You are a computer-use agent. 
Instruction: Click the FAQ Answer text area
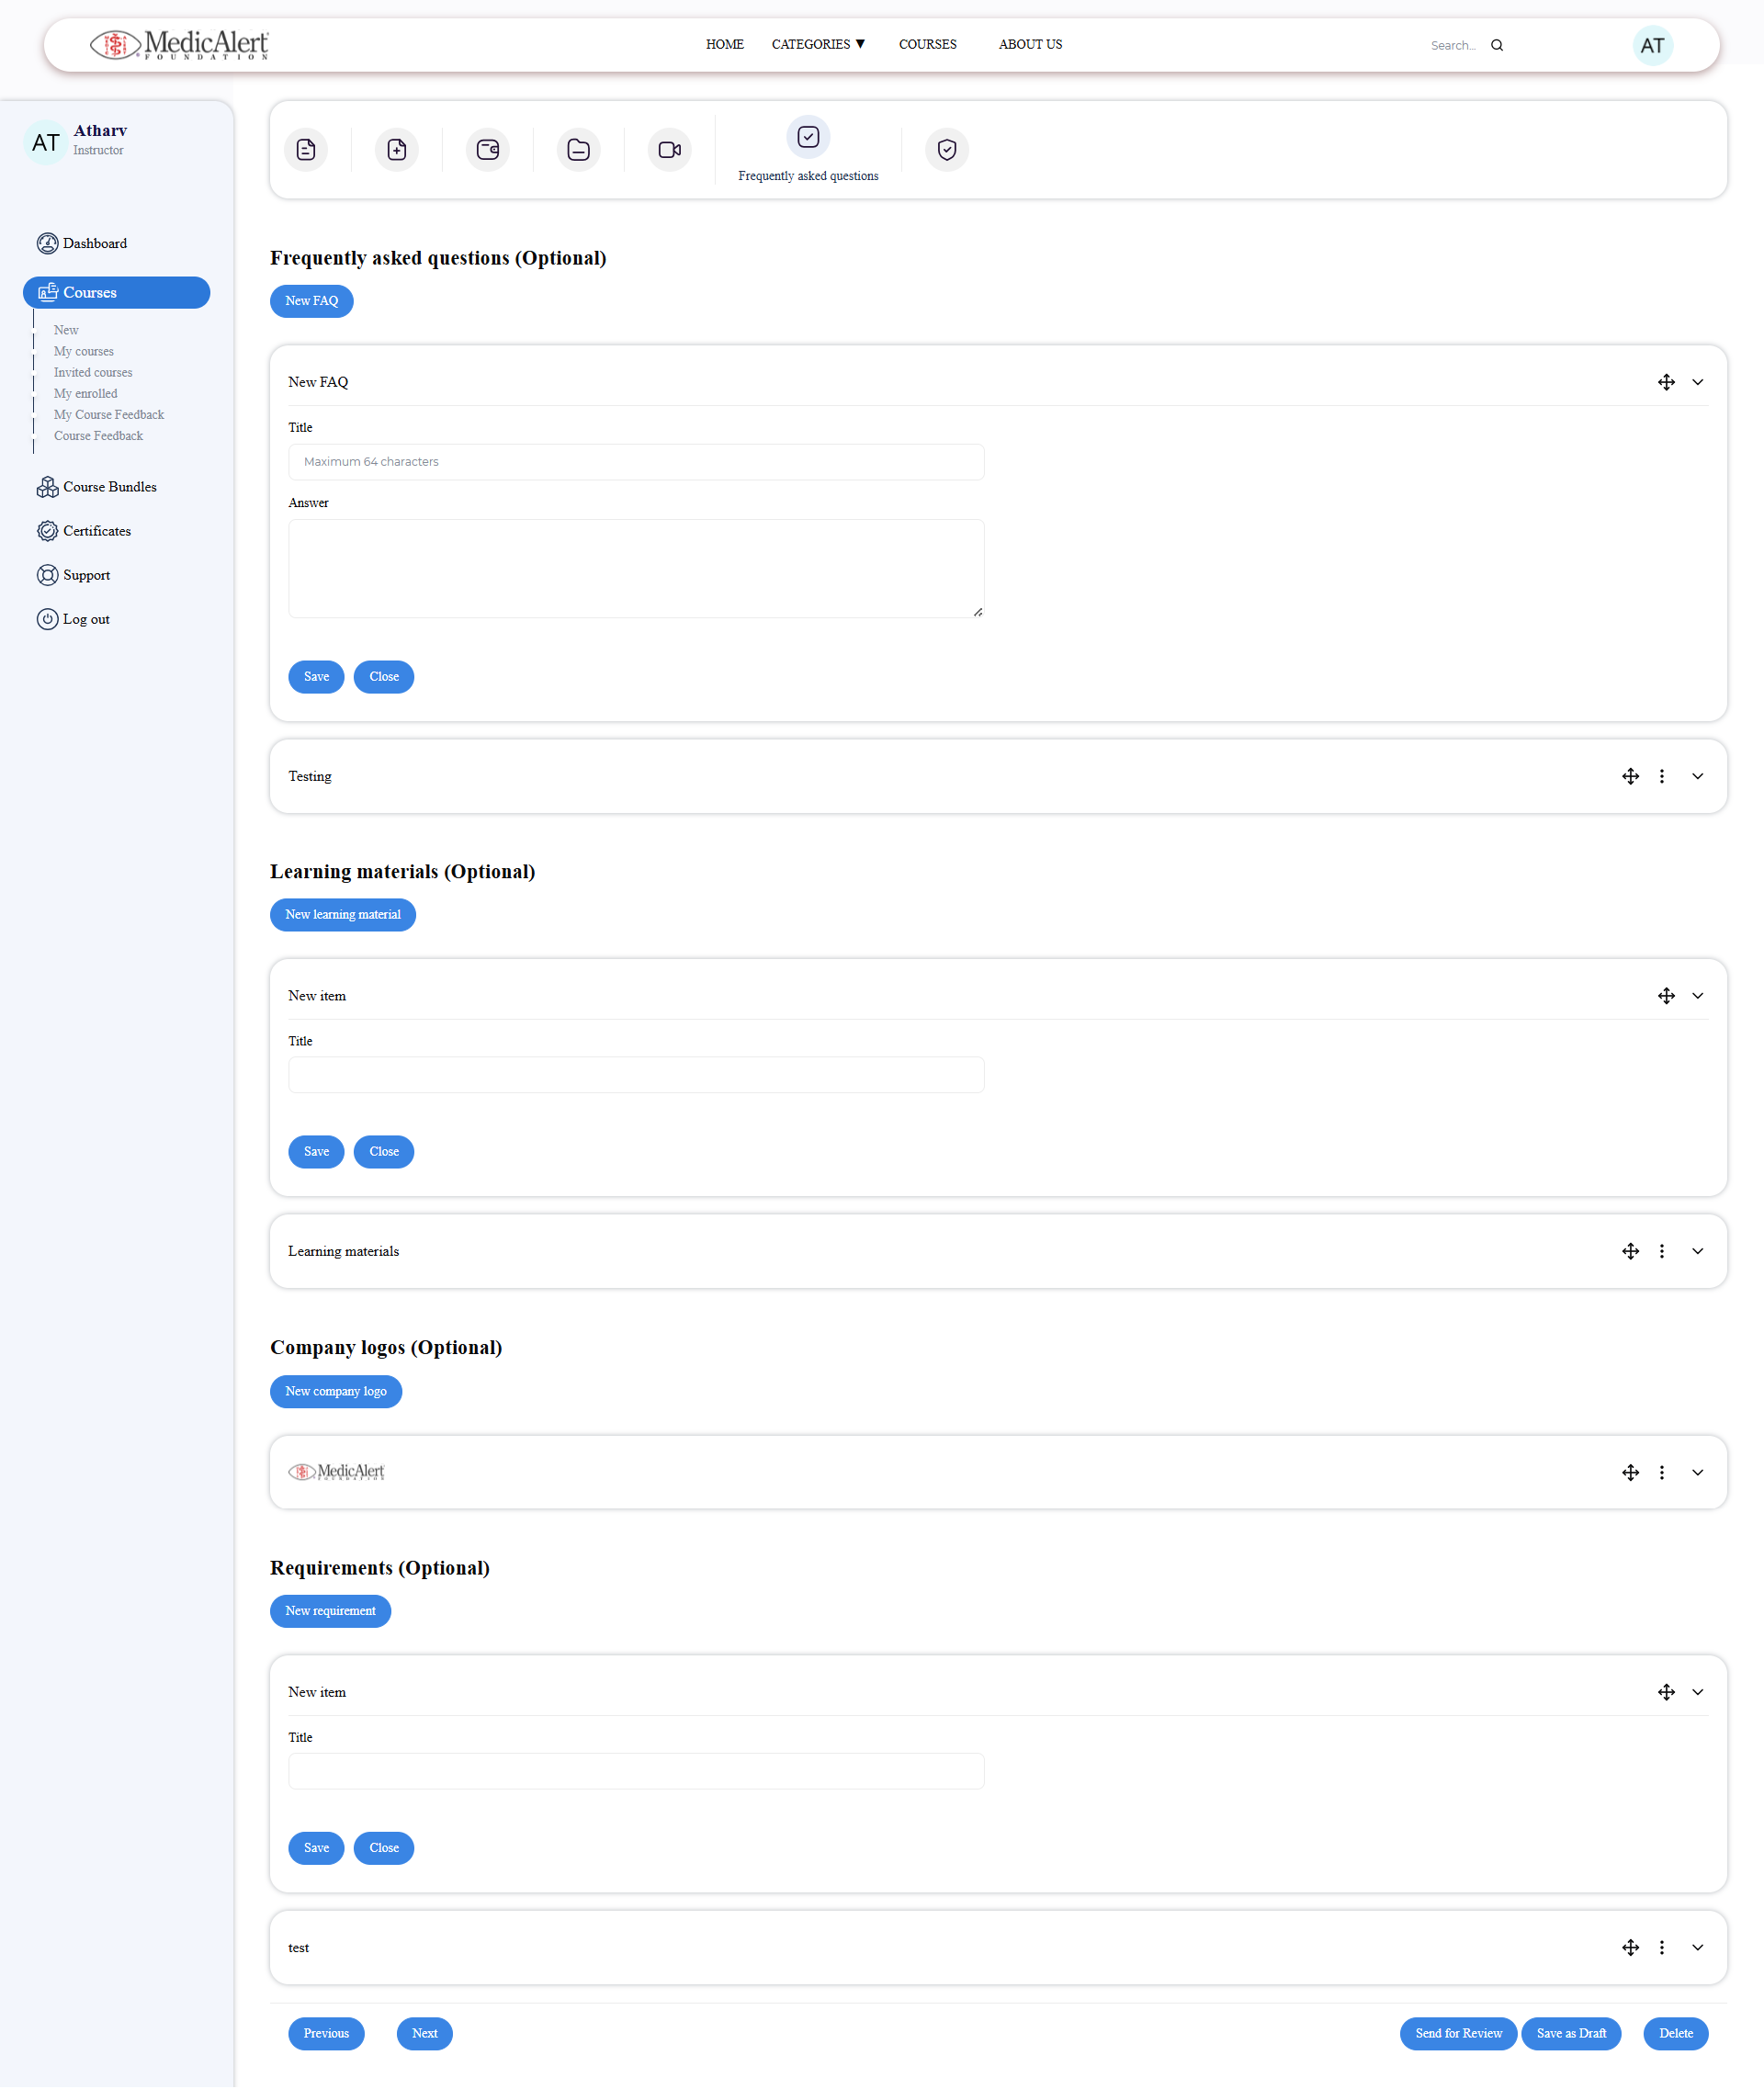[636, 568]
